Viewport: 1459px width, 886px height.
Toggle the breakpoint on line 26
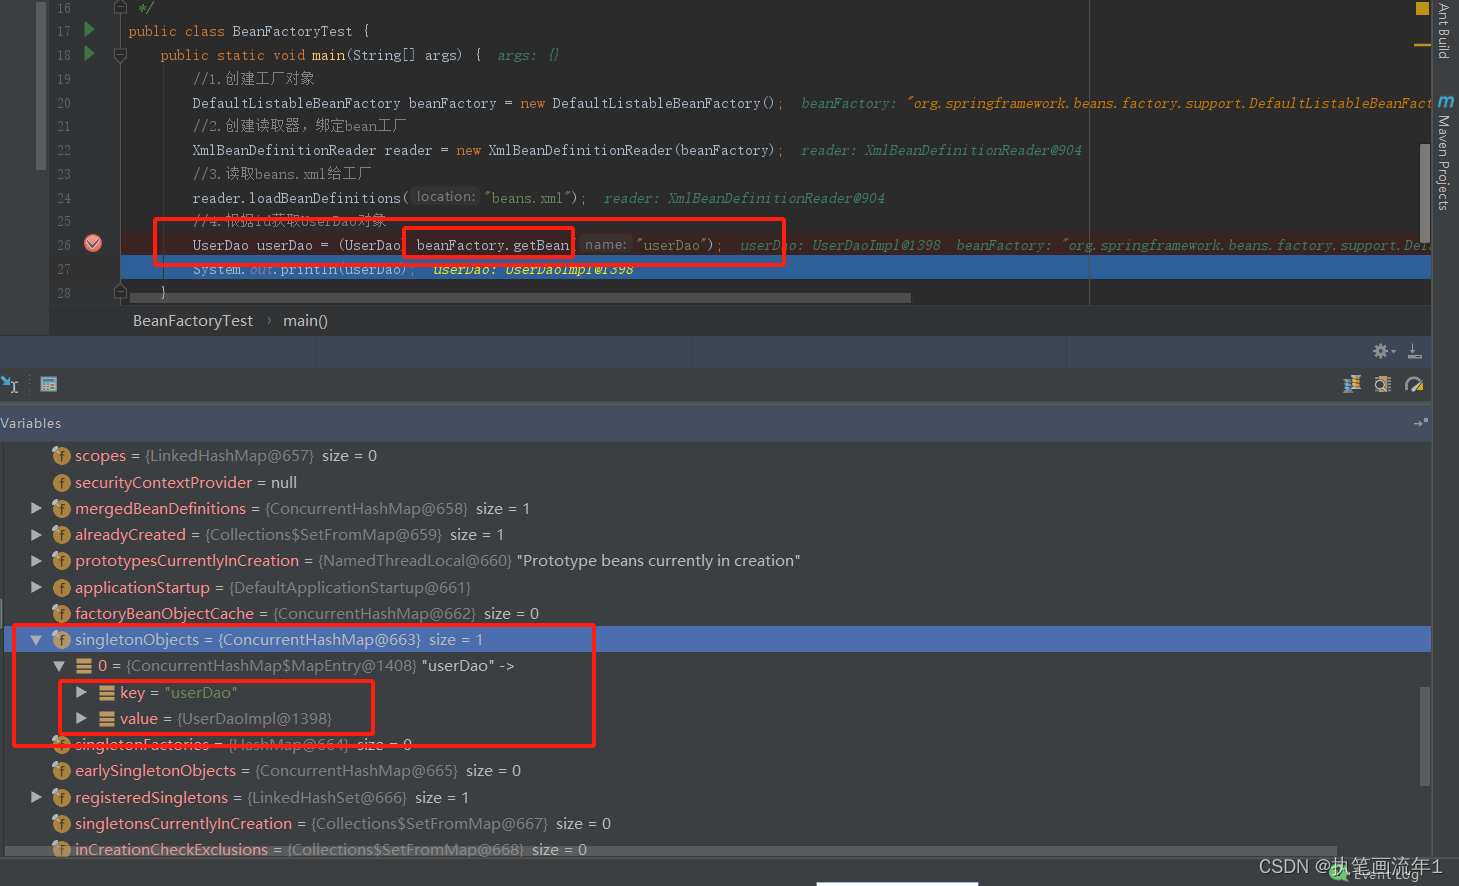point(92,242)
